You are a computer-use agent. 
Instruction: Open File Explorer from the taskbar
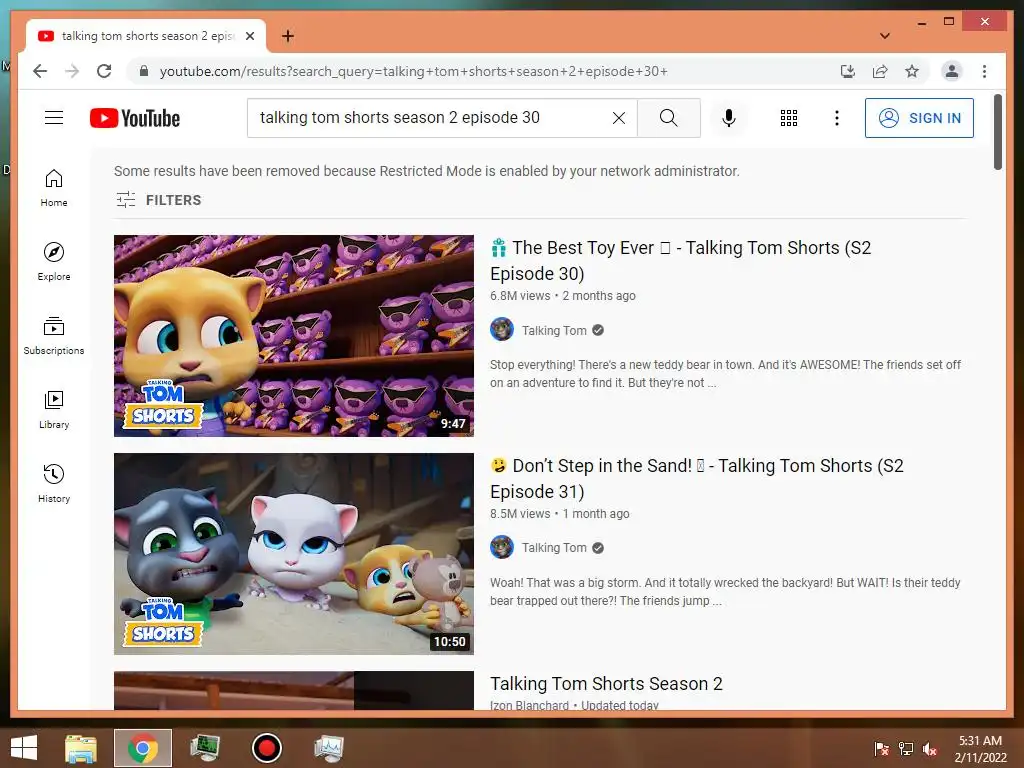pos(81,748)
